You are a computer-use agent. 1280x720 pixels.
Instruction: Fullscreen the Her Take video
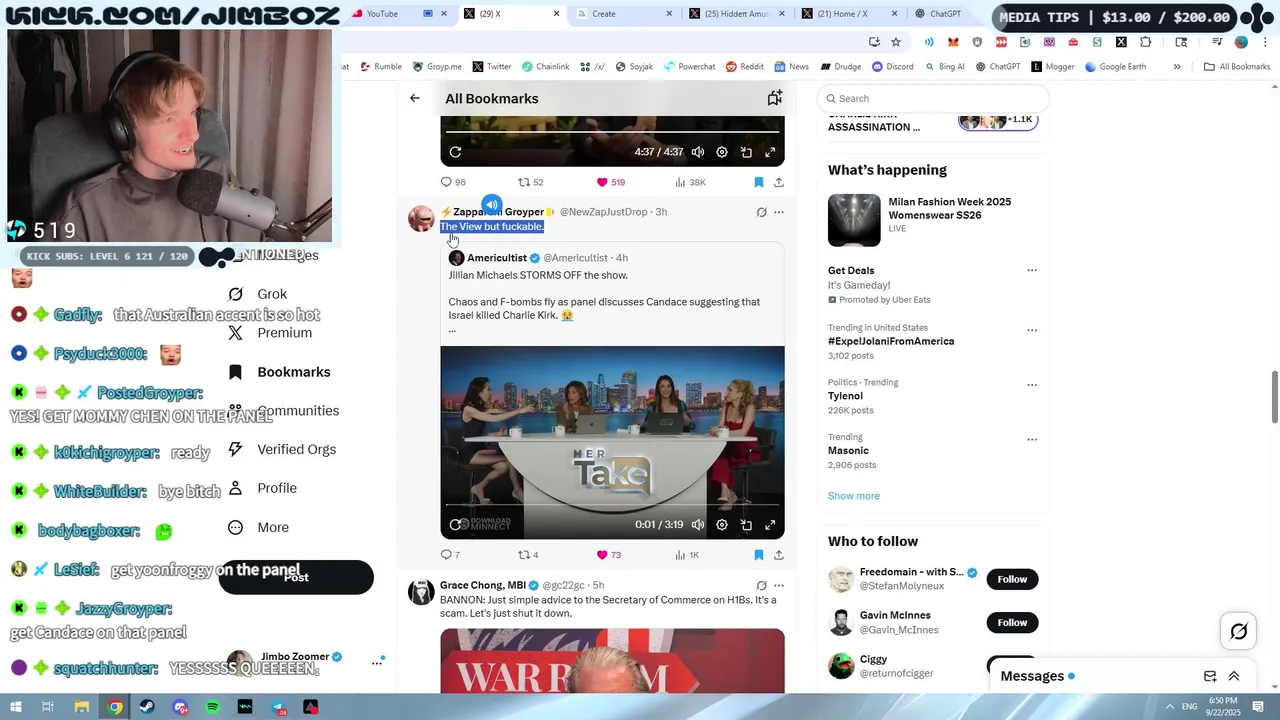[770, 524]
